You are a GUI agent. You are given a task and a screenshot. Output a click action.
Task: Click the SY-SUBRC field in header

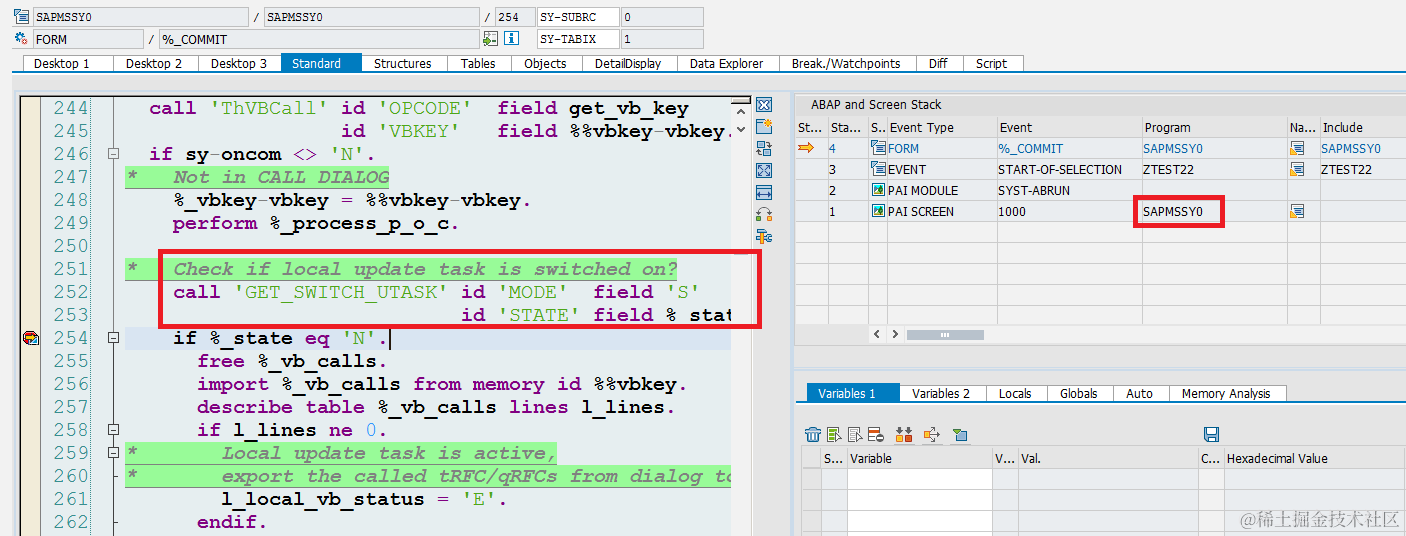click(577, 17)
